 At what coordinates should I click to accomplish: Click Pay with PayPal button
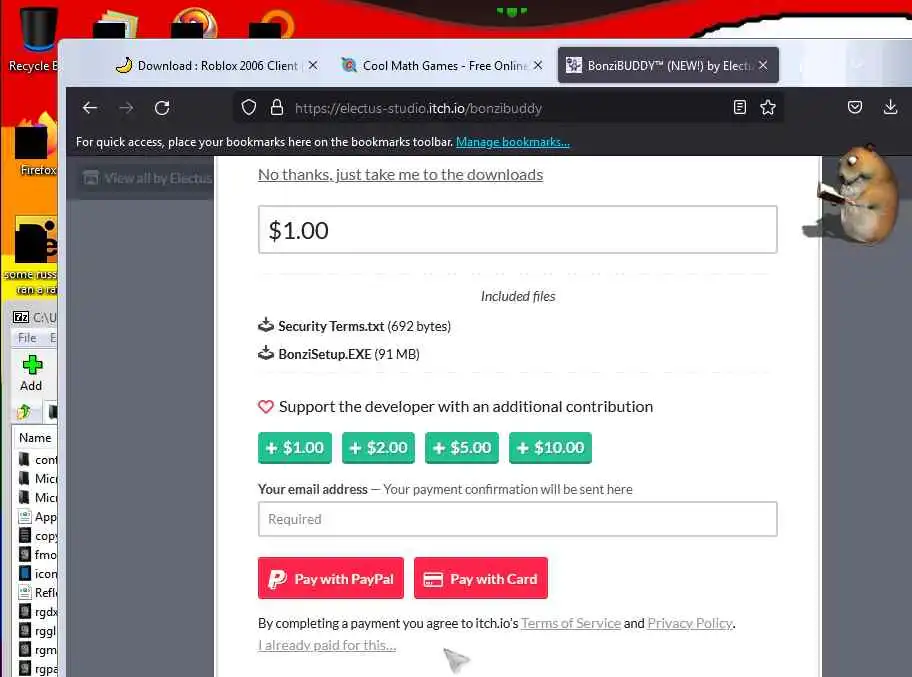(331, 578)
